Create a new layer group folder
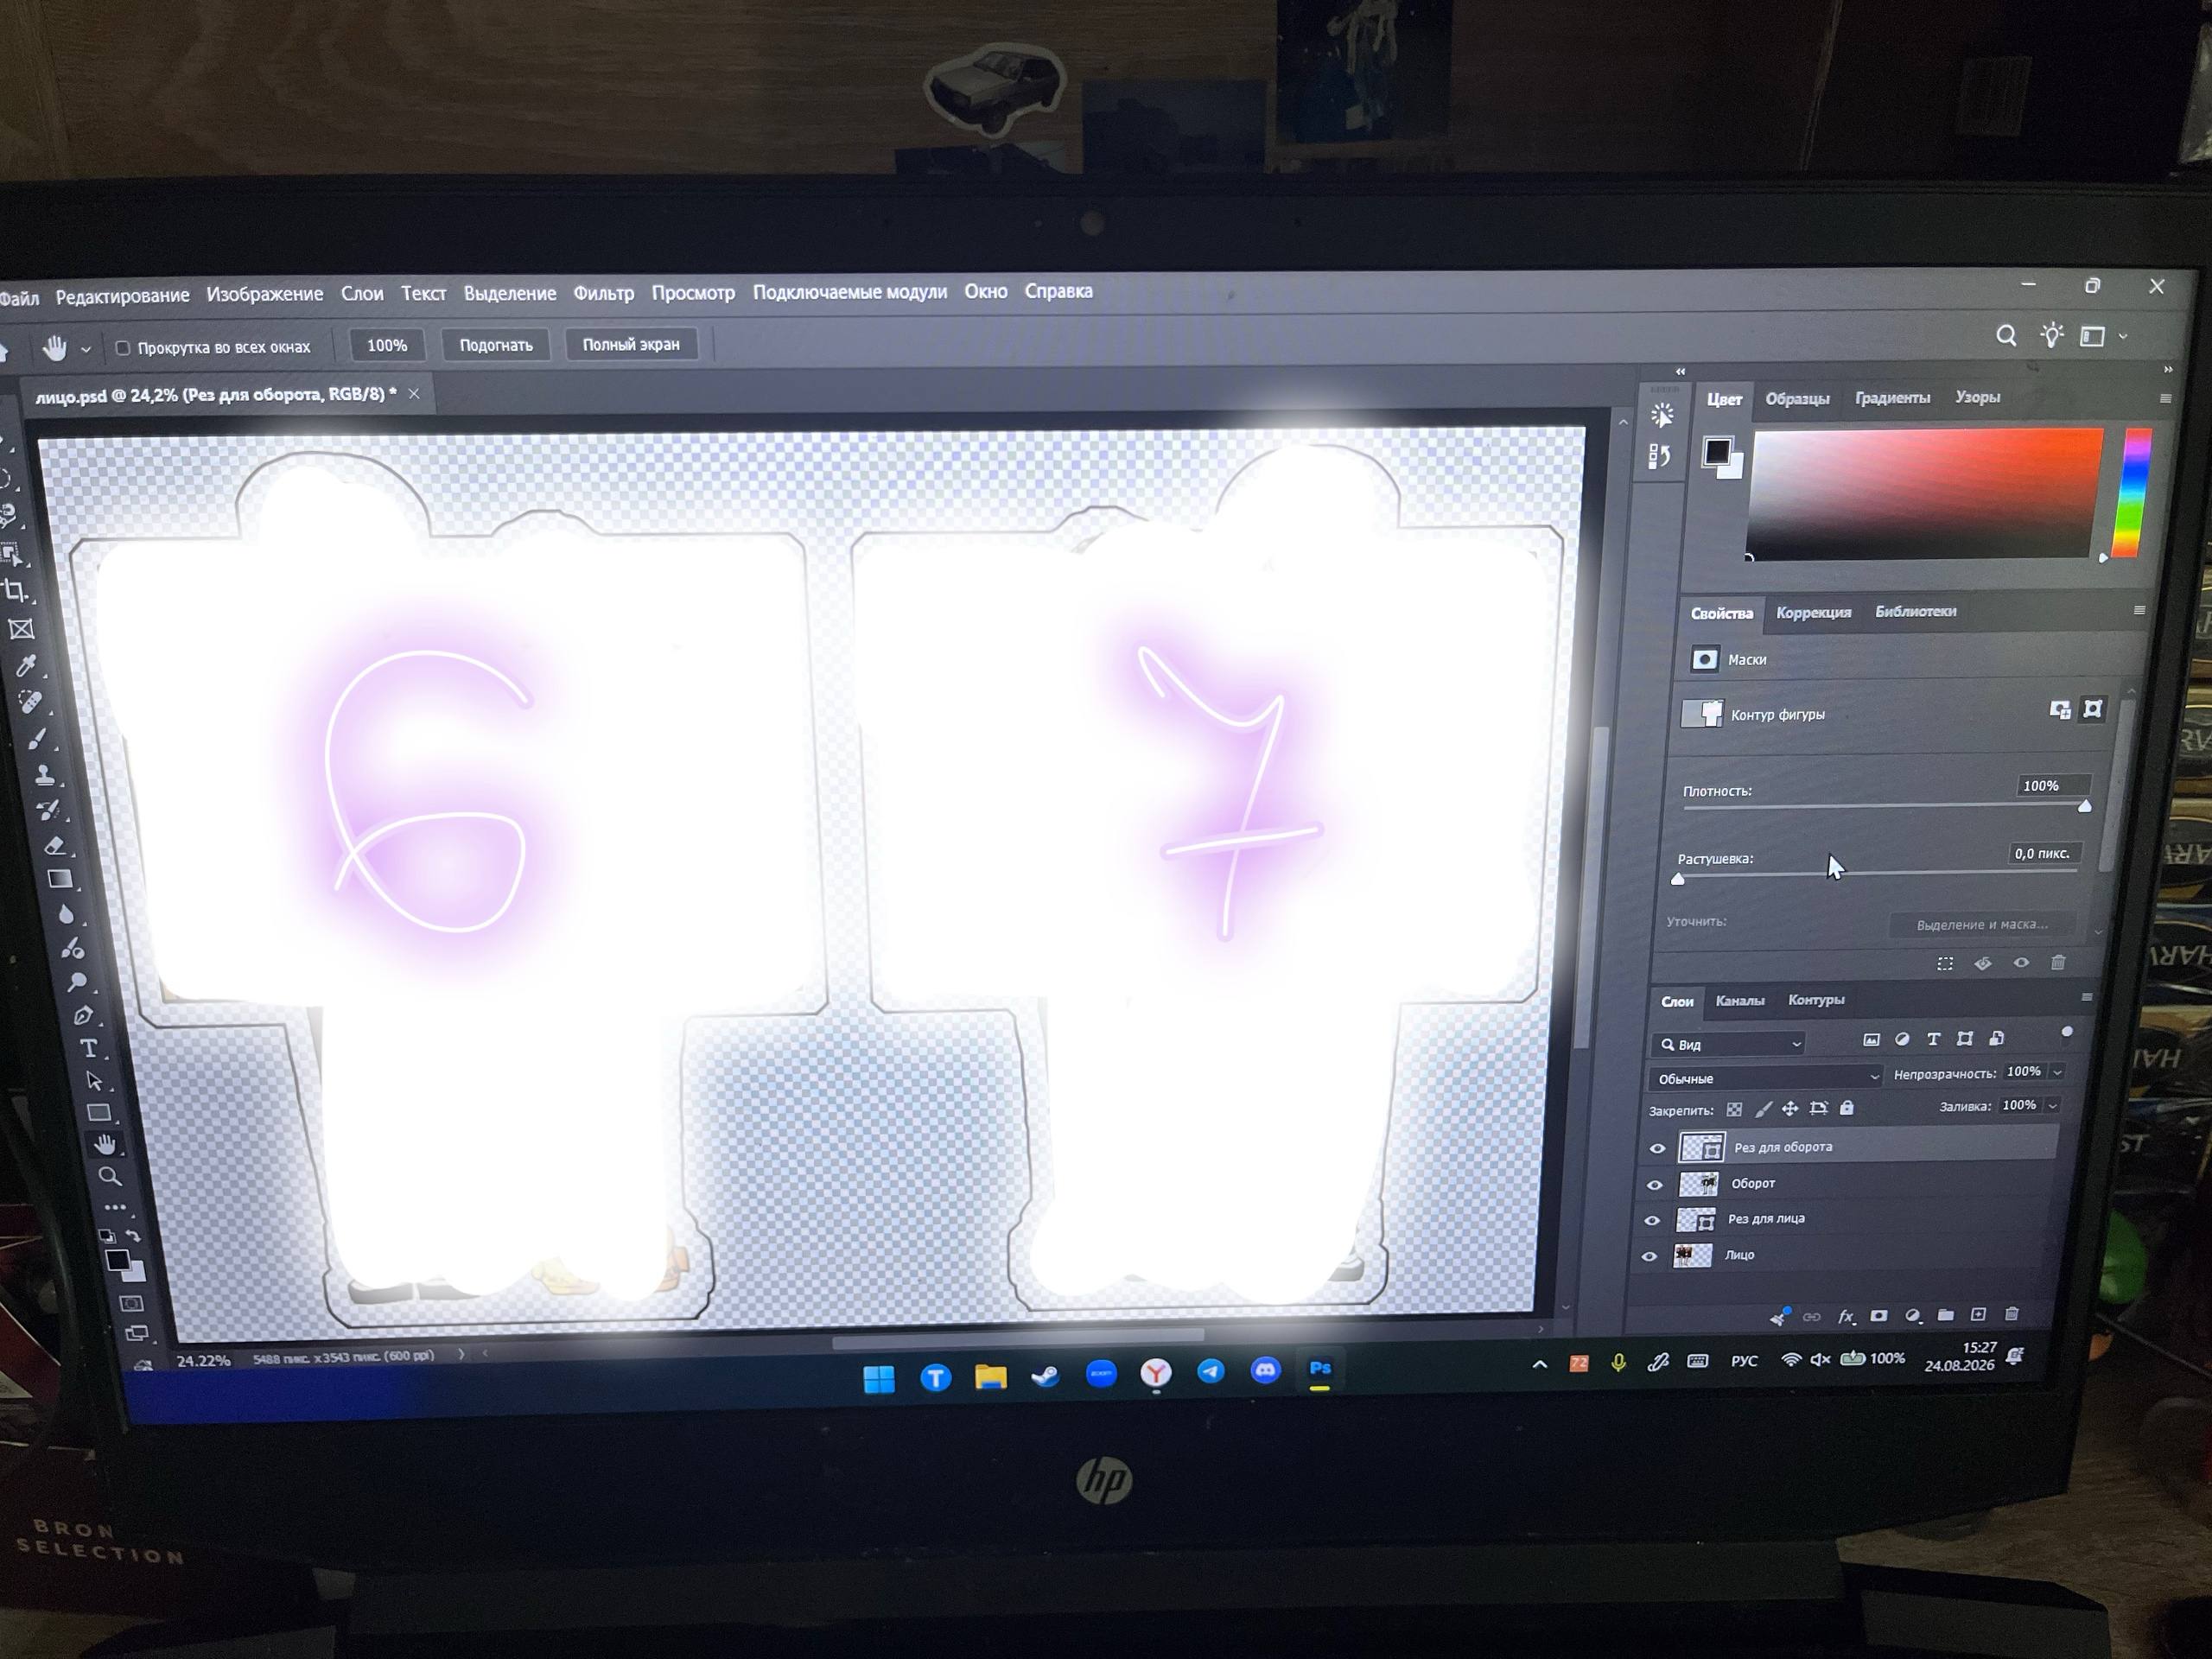The image size is (2212, 1659). [1945, 1315]
